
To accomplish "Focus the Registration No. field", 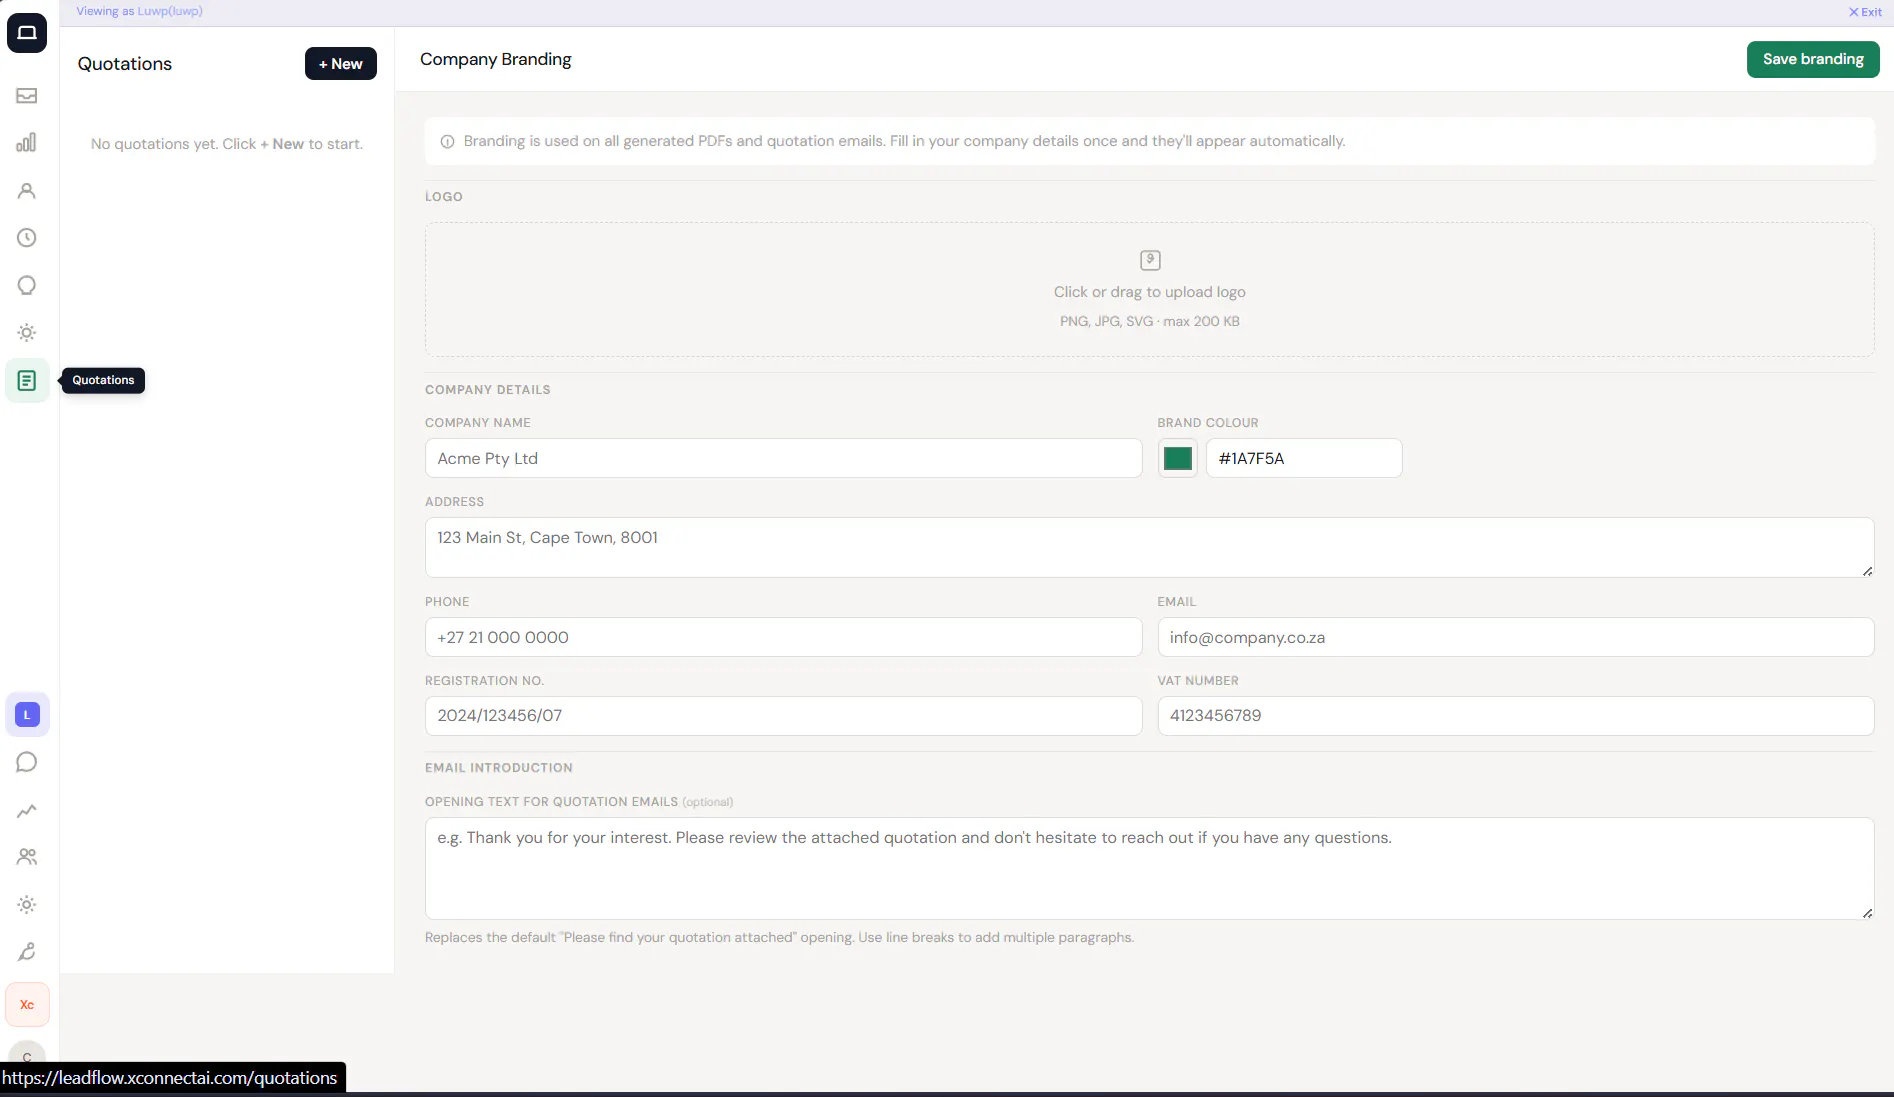I will 784,716.
